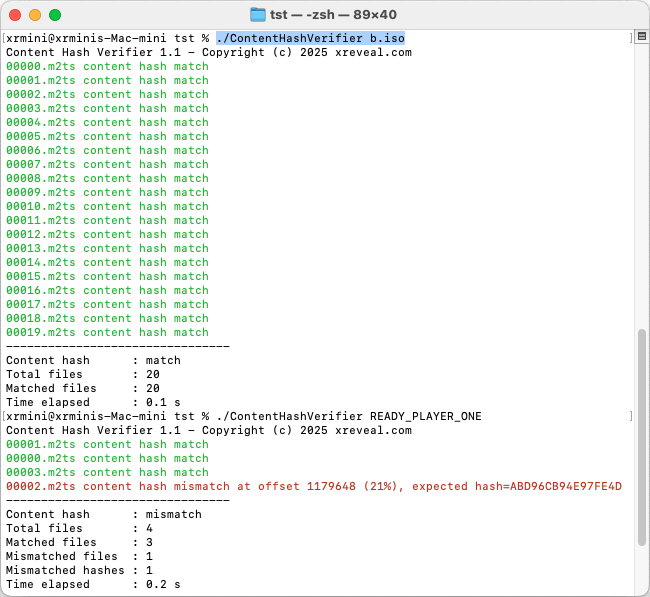This screenshot has height=597, width=650.
Task: Click the '00010.m2ts content hash match' line
Action: tap(107, 206)
